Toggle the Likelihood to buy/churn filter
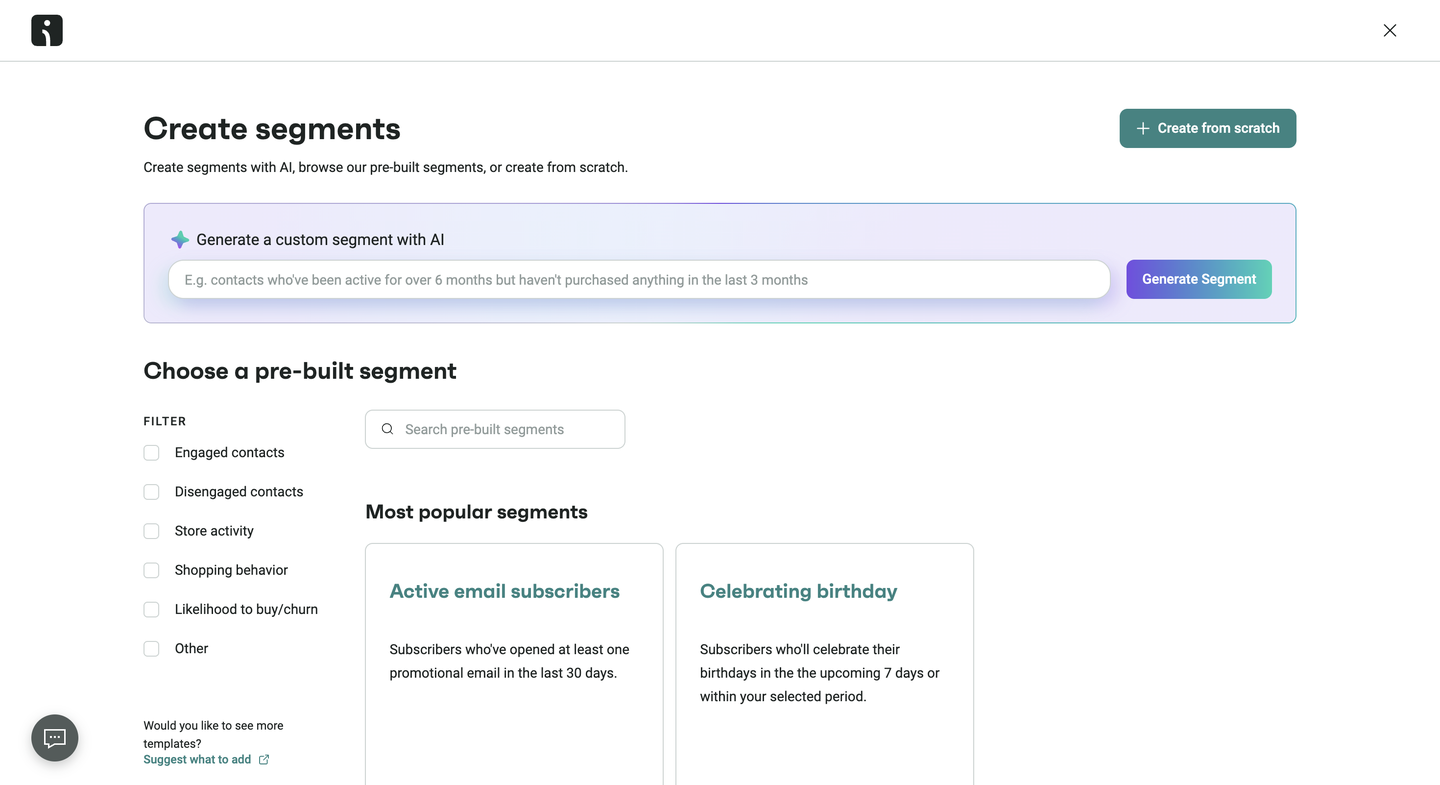 [x=152, y=609]
